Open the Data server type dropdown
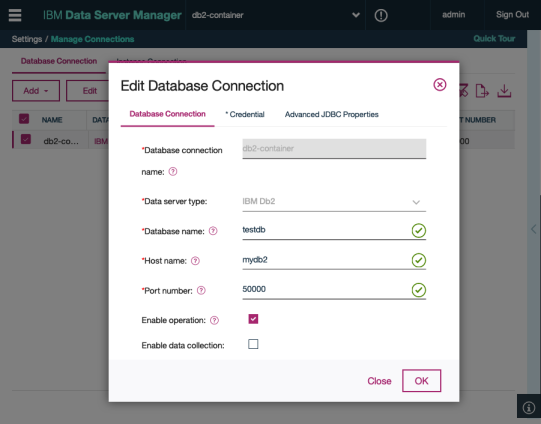Image resolution: width=541 pixels, height=424 pixels. click(334, 202)
